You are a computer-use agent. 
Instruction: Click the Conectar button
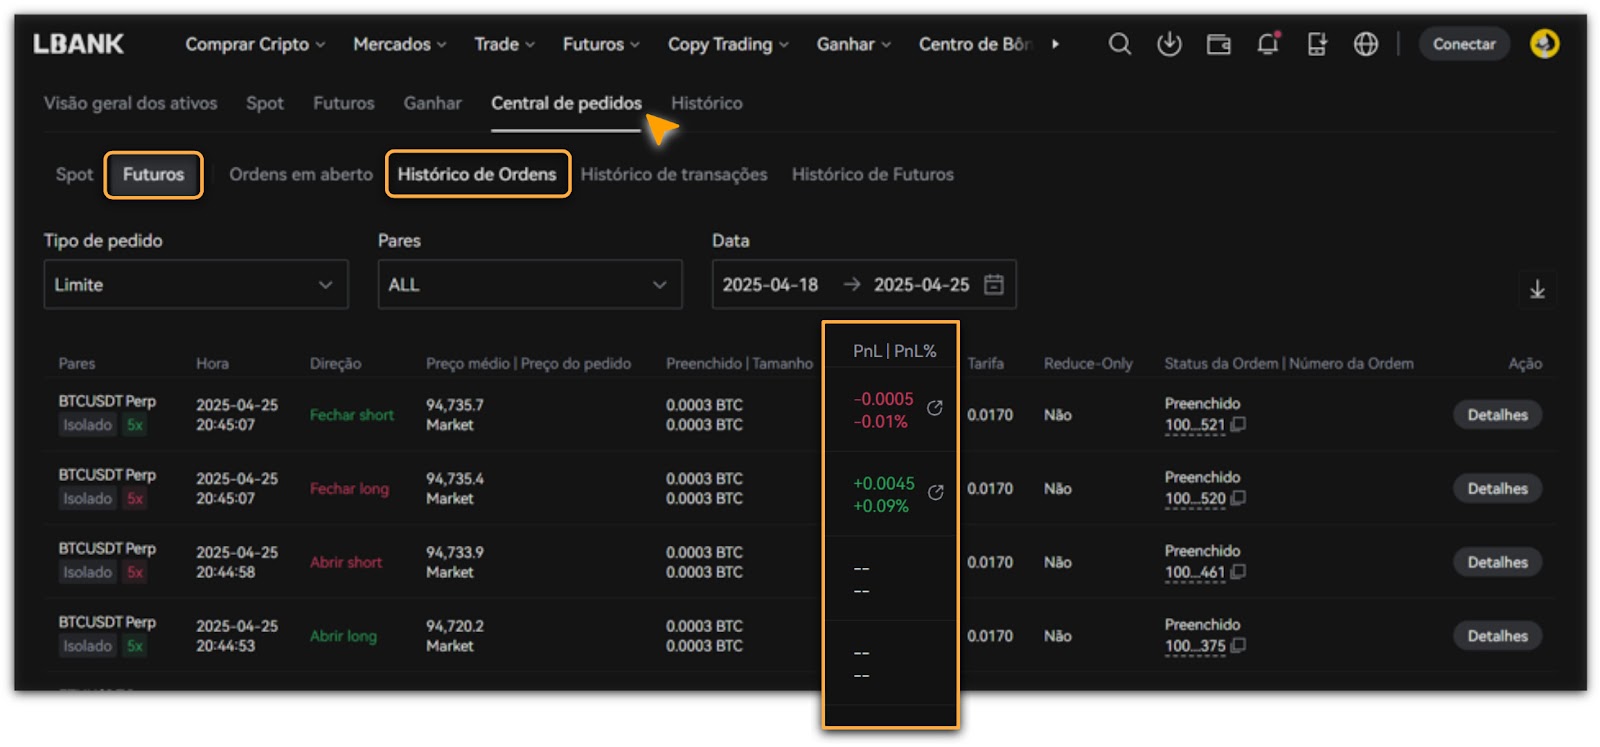pyautogui.click(x=1463, y=44)
